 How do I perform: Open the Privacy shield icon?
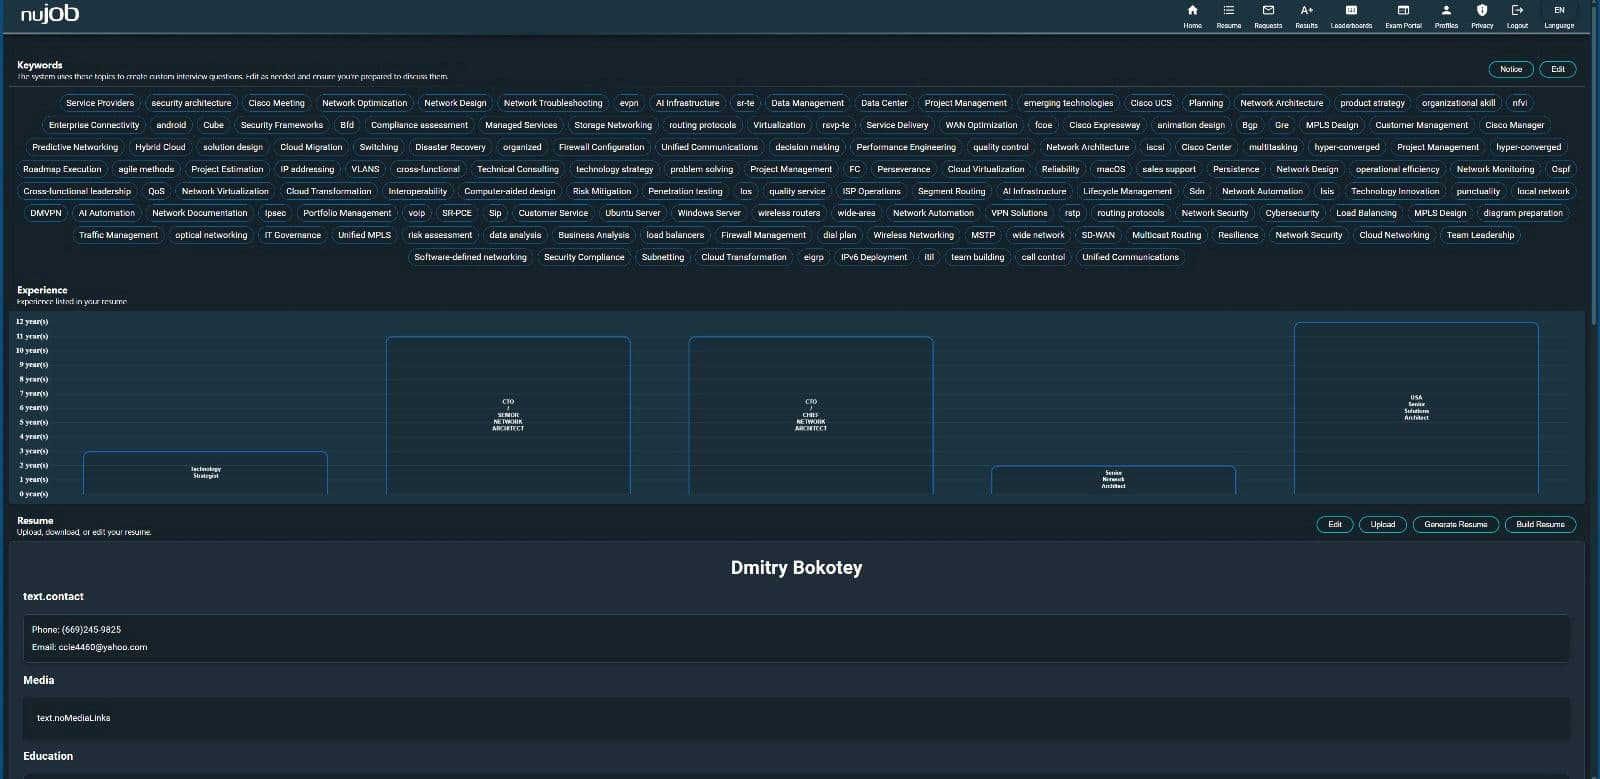point(1482,11)
